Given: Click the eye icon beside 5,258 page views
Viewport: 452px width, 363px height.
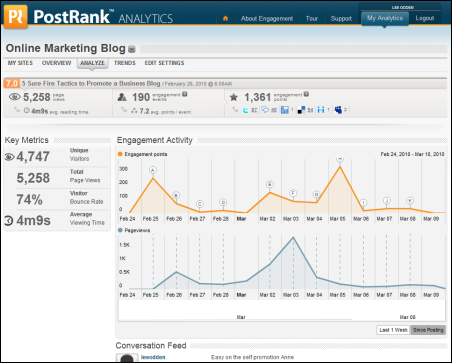Looking at the screenshot, I should click(14, 97).
